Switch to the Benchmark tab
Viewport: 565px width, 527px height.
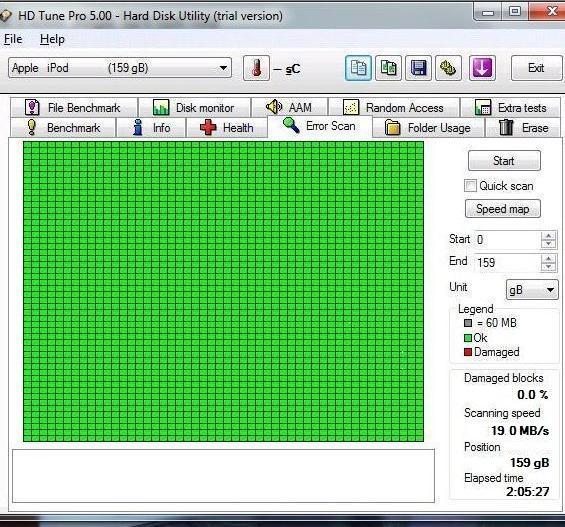pos(64,128)
